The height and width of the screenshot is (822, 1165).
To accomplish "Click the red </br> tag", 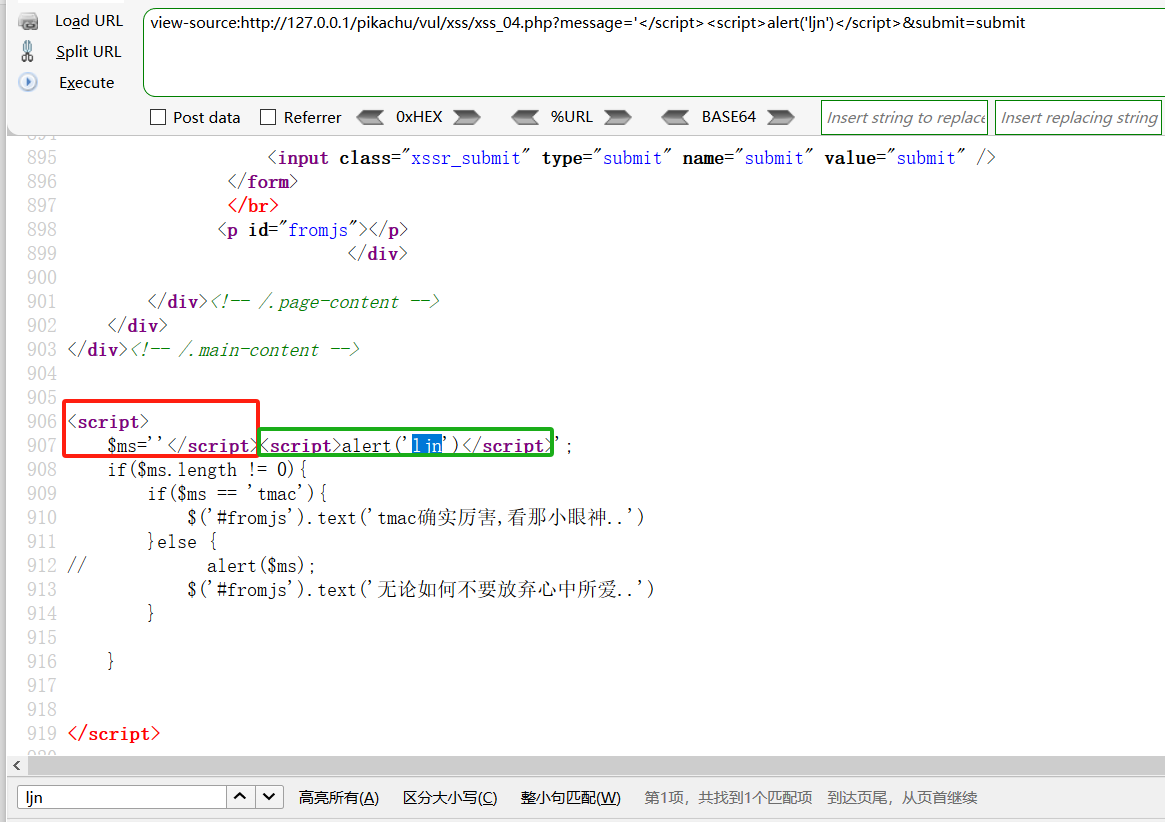I will [253, 206].
